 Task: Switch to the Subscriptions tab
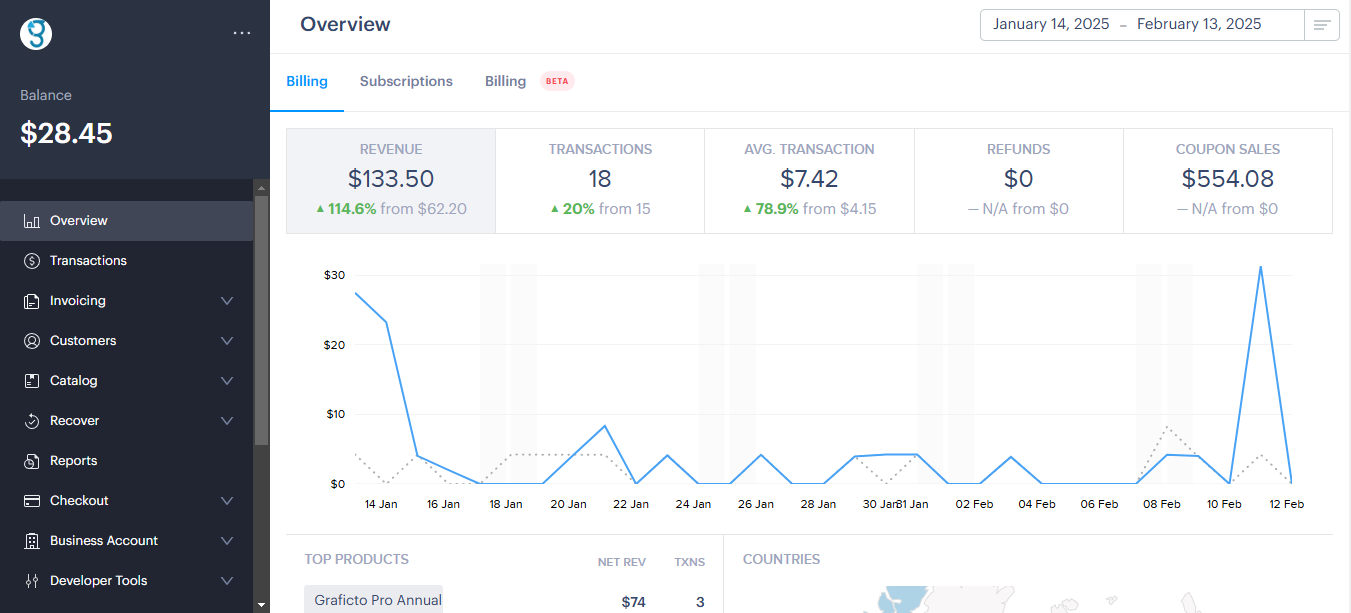406,82
